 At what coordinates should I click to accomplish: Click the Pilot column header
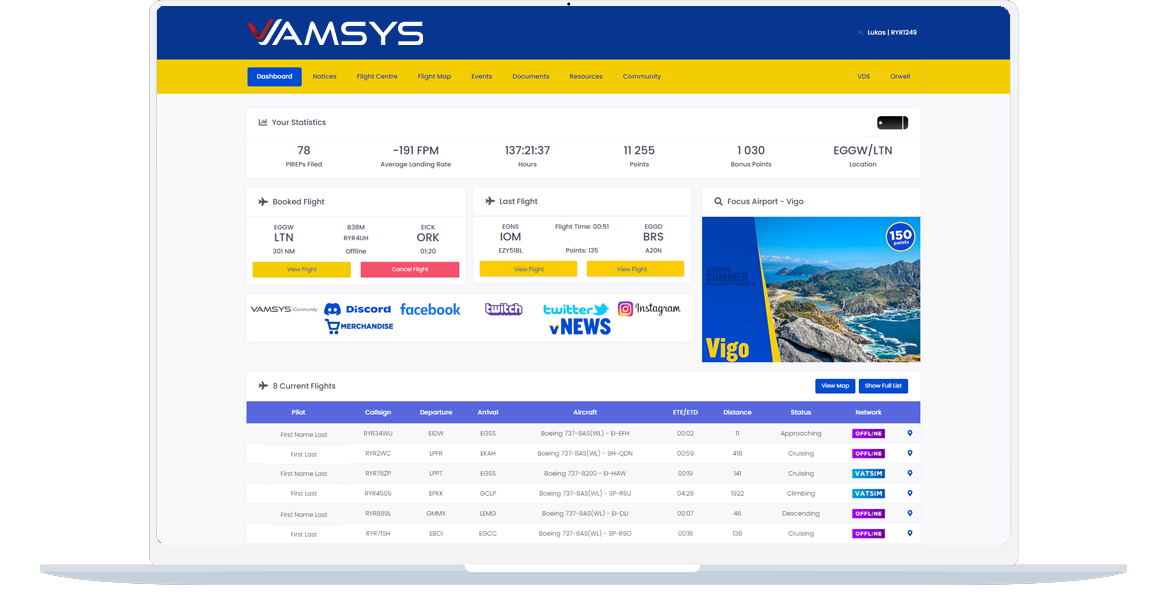(298, 413)
